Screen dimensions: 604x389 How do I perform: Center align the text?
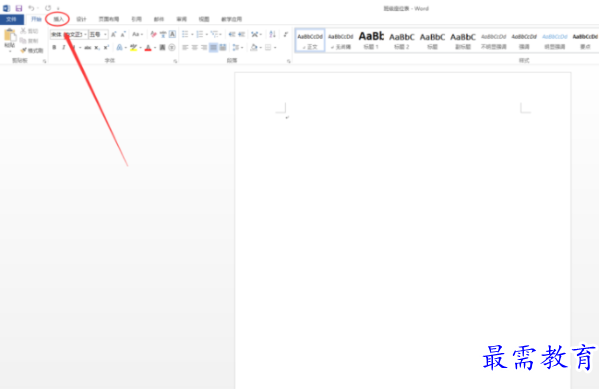(195, 48)
